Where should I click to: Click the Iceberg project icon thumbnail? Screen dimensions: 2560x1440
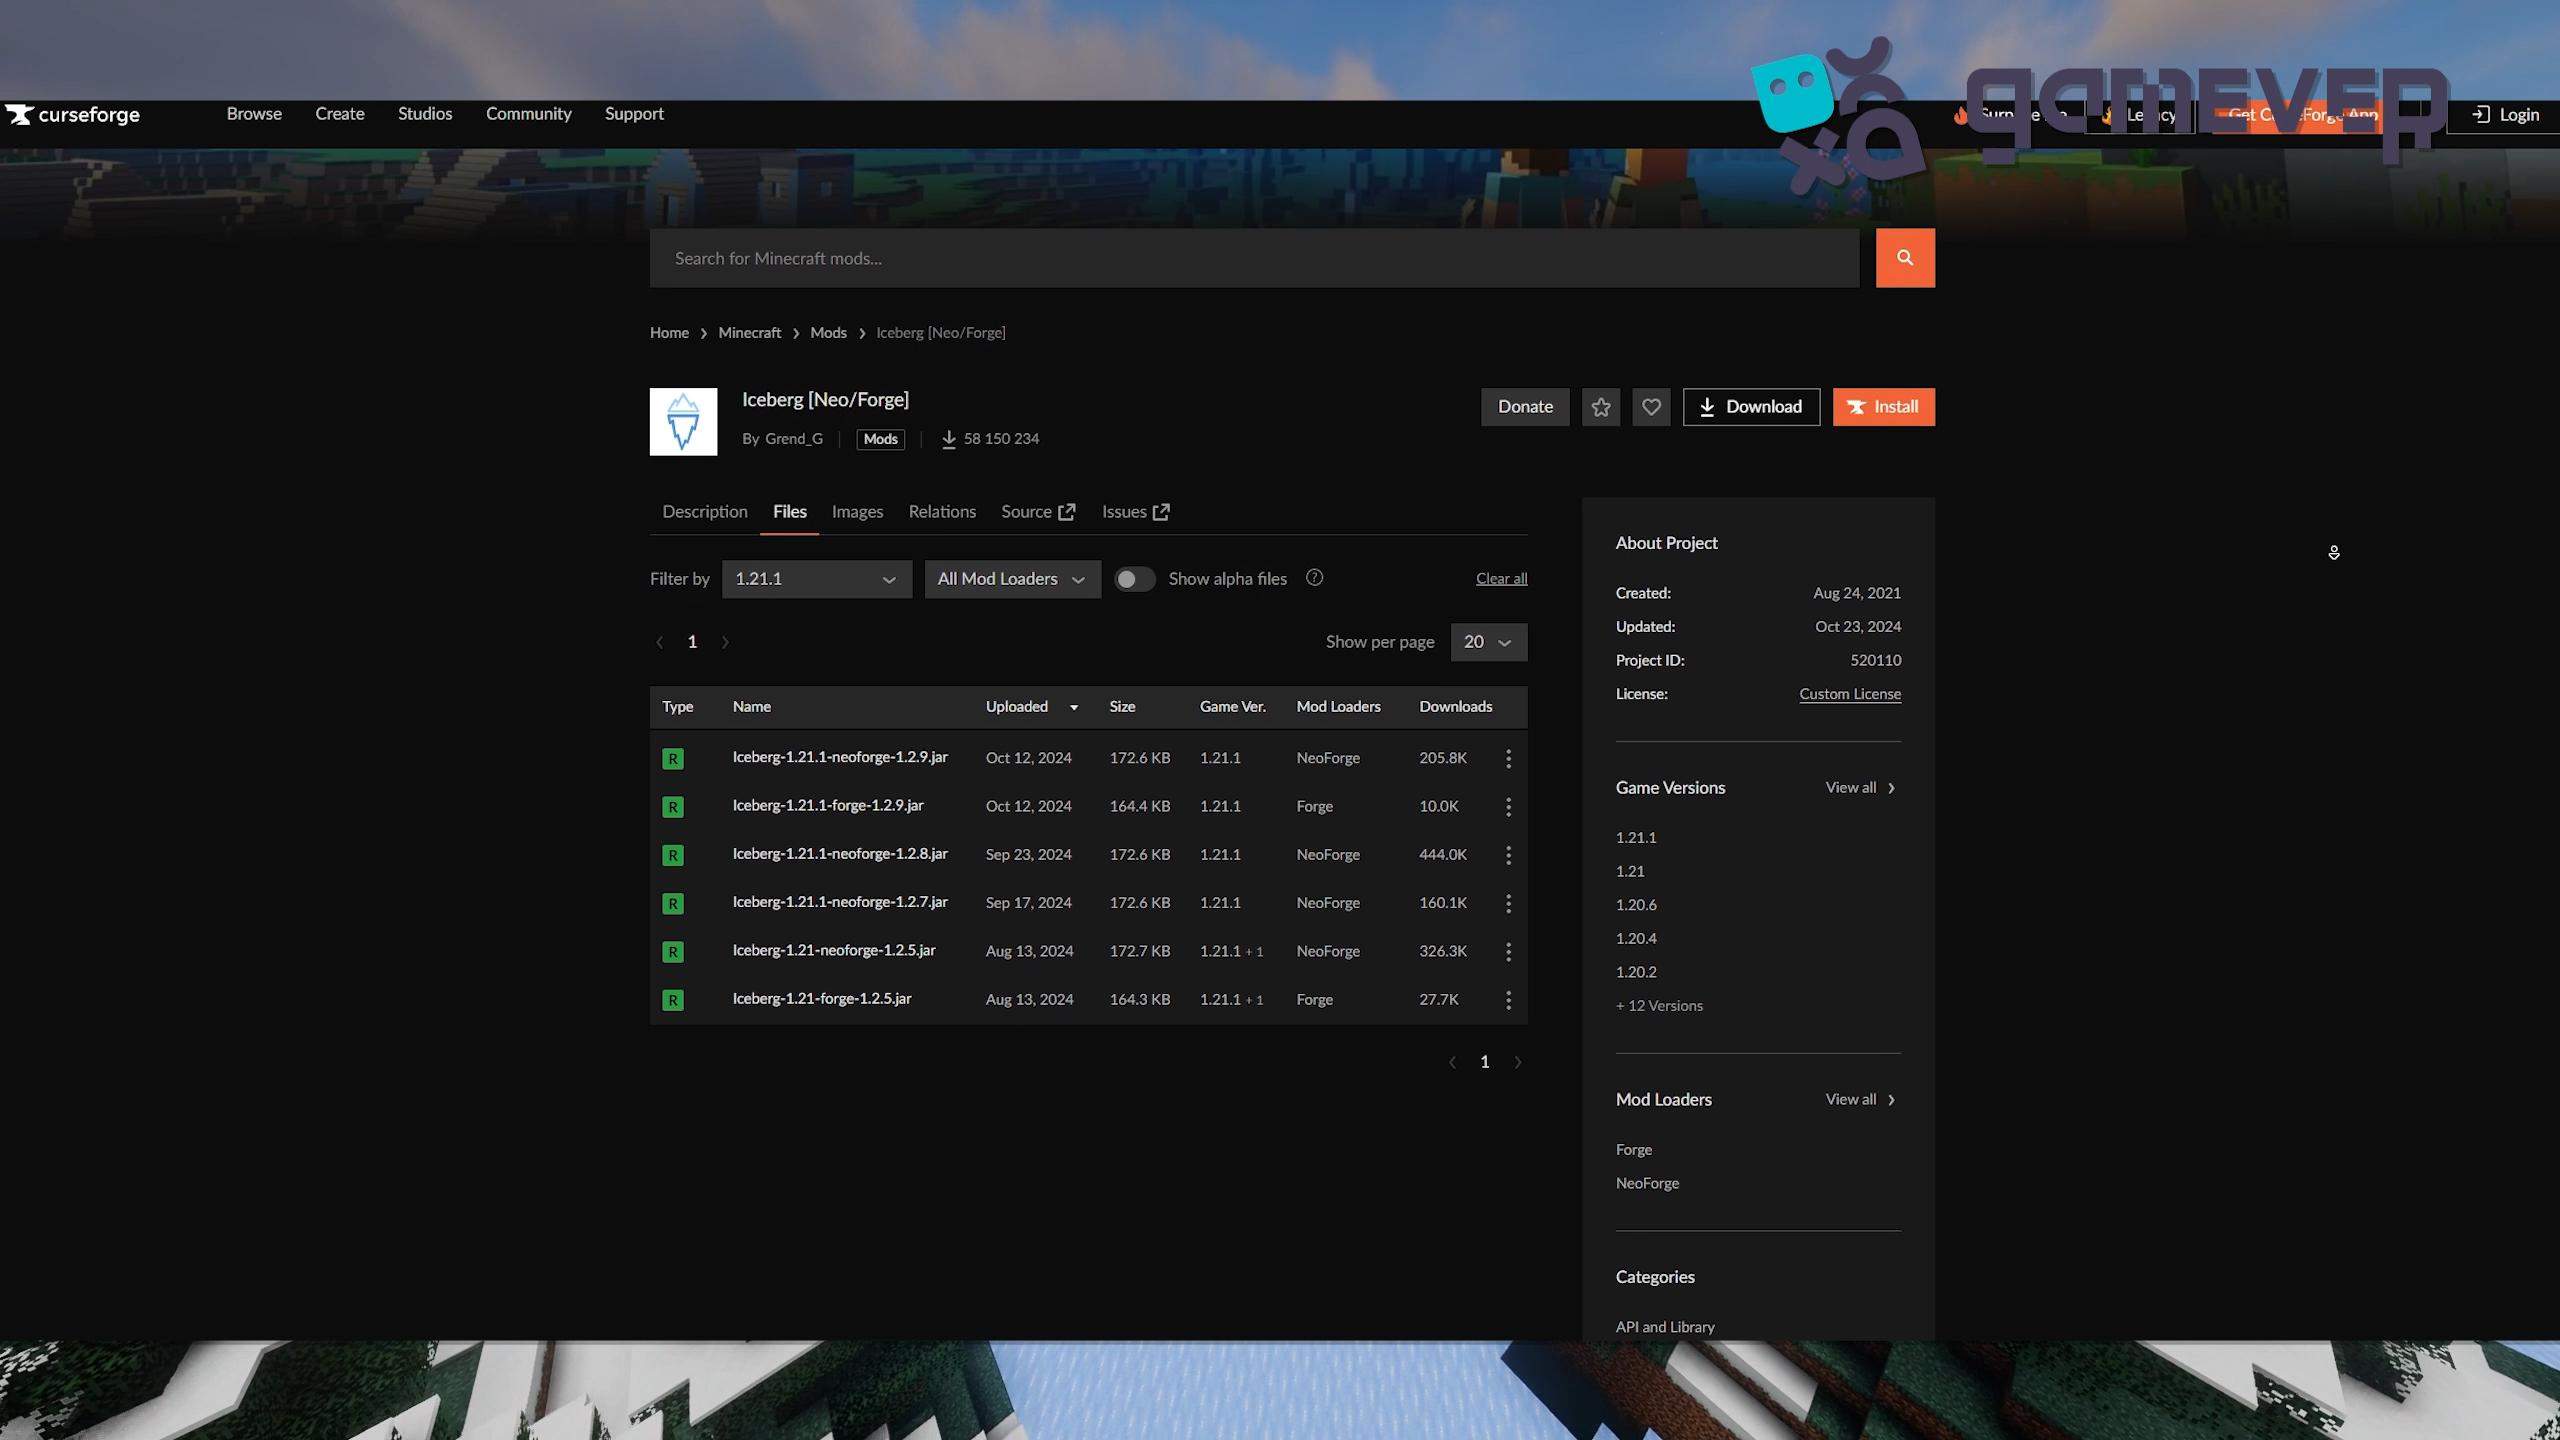click(x=683, y=421)
